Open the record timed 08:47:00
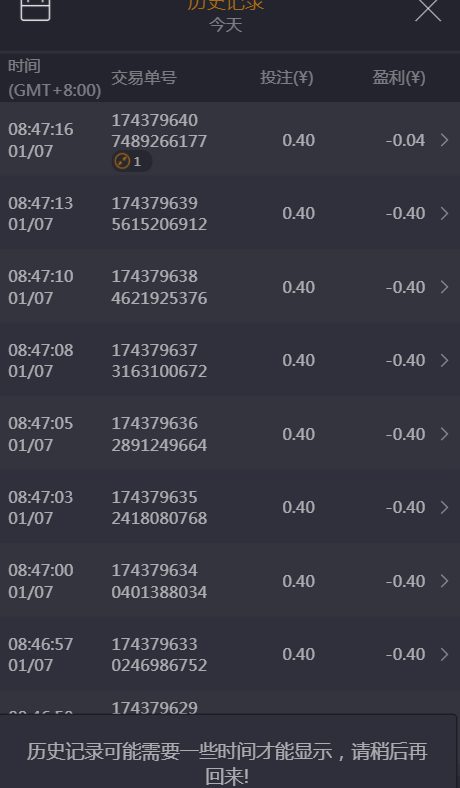 [230, 581]
